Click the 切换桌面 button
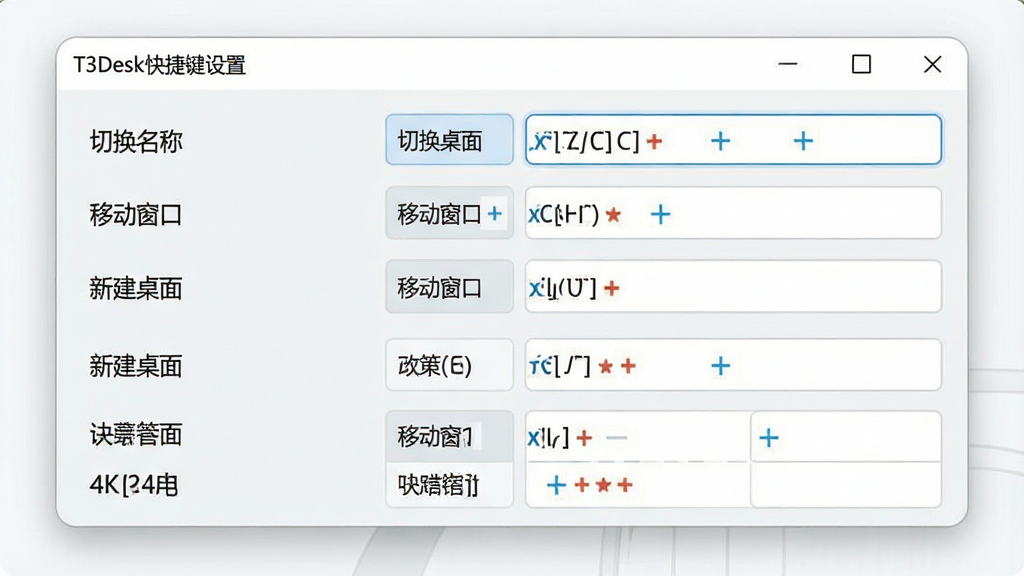Screen dimensions: 1024x576 pos(449,139)
